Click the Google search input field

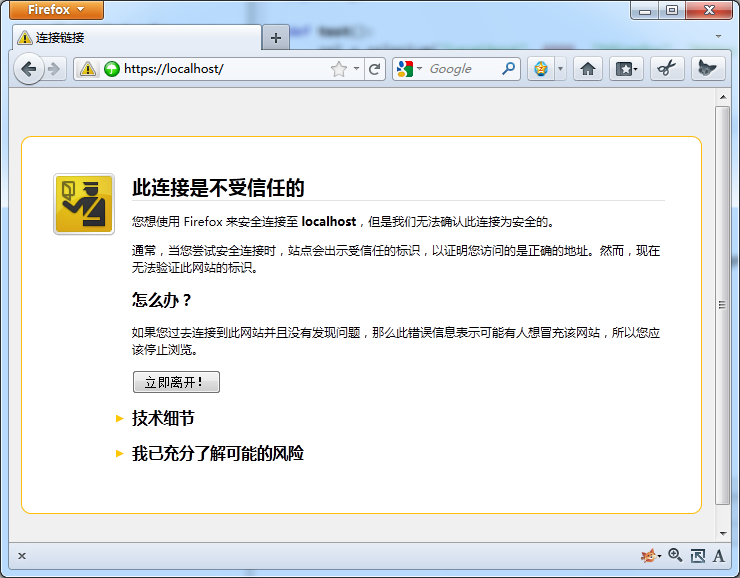[x=462, y=69]
